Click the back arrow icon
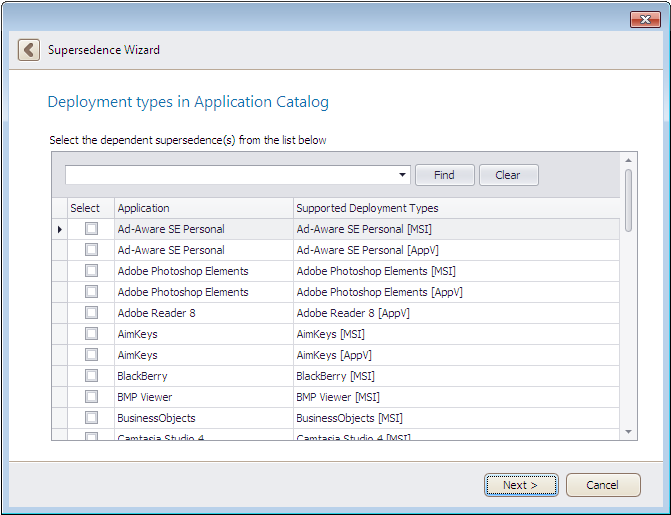Screen dimensions: 671x515 pyautogui.click(x=29, y=50)
